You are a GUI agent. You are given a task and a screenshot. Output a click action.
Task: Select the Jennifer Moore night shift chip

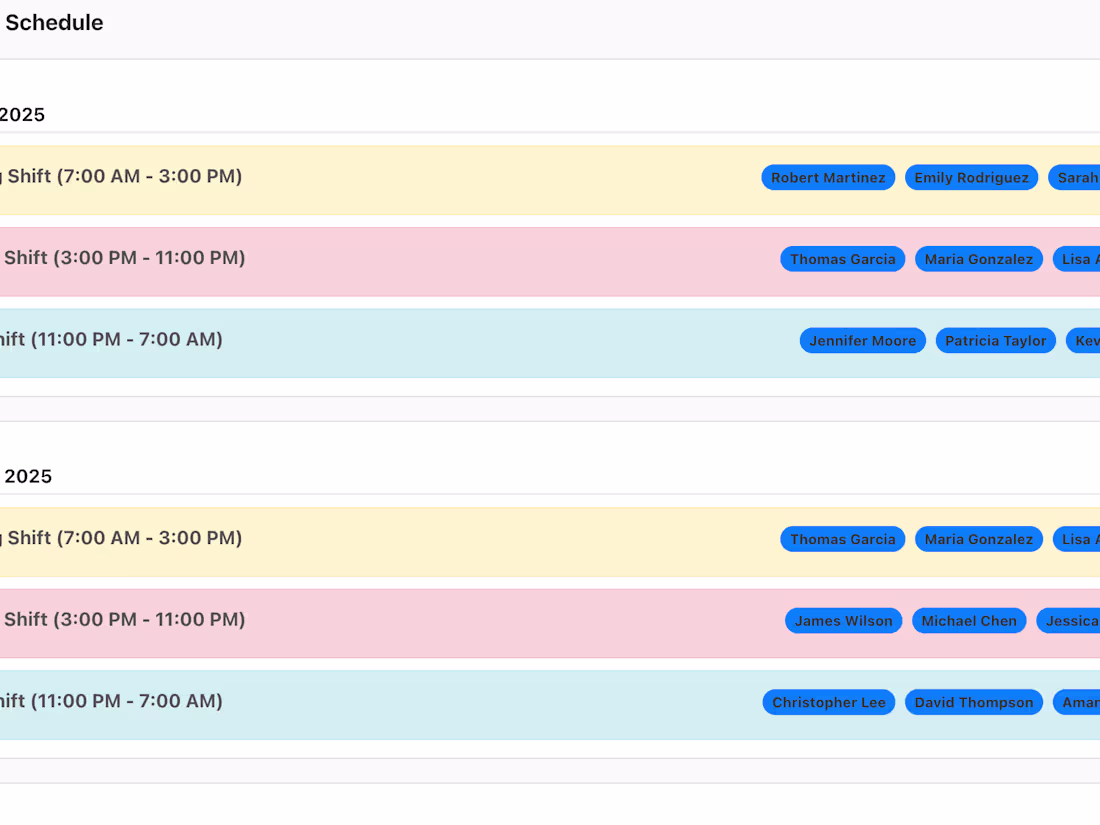862,340
